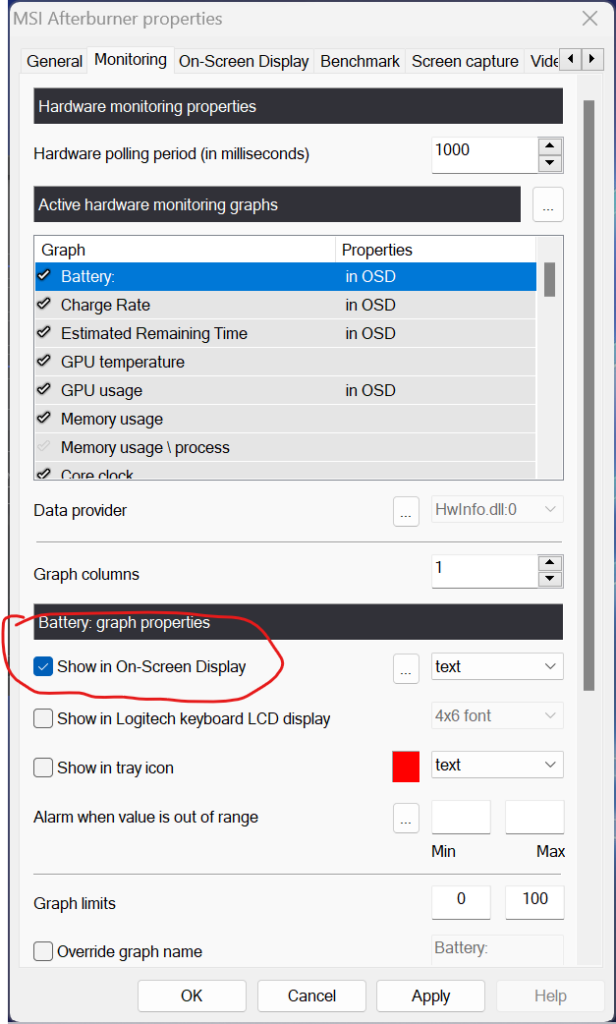The width and height of the screenshot is (616, 1024).
Task: Open ellipsis button next to On-Screen Display option
Action: pyautogui.click(x=406, y=669)
